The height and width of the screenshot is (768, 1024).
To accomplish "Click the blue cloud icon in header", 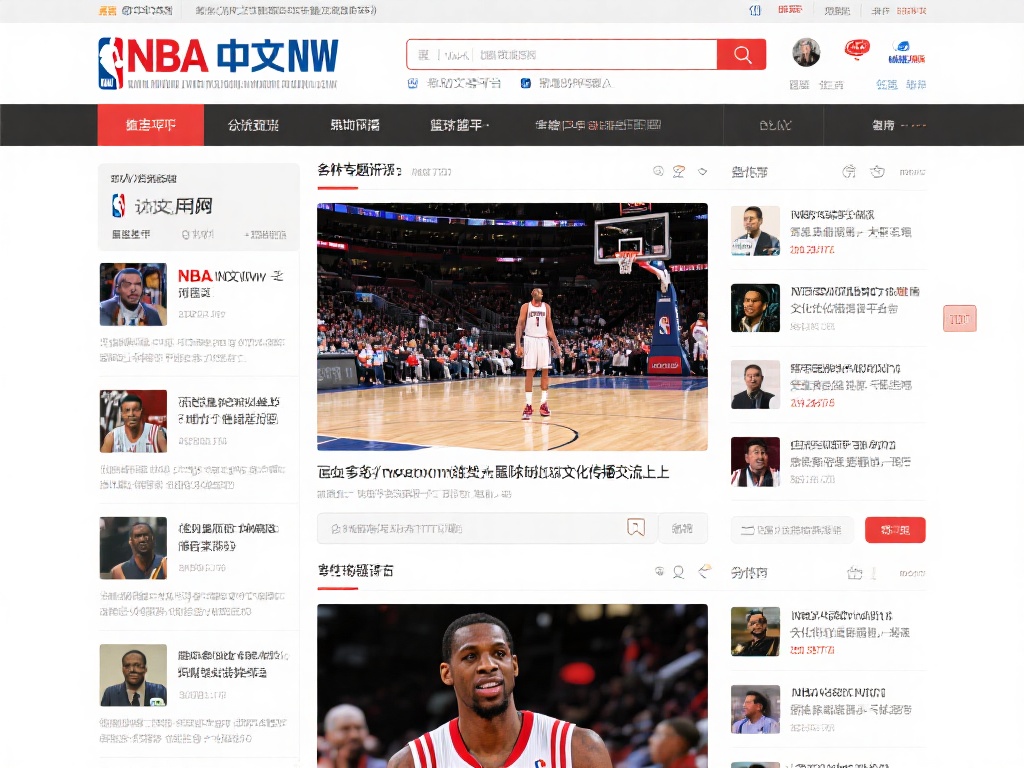I will [x=902, y=48].
